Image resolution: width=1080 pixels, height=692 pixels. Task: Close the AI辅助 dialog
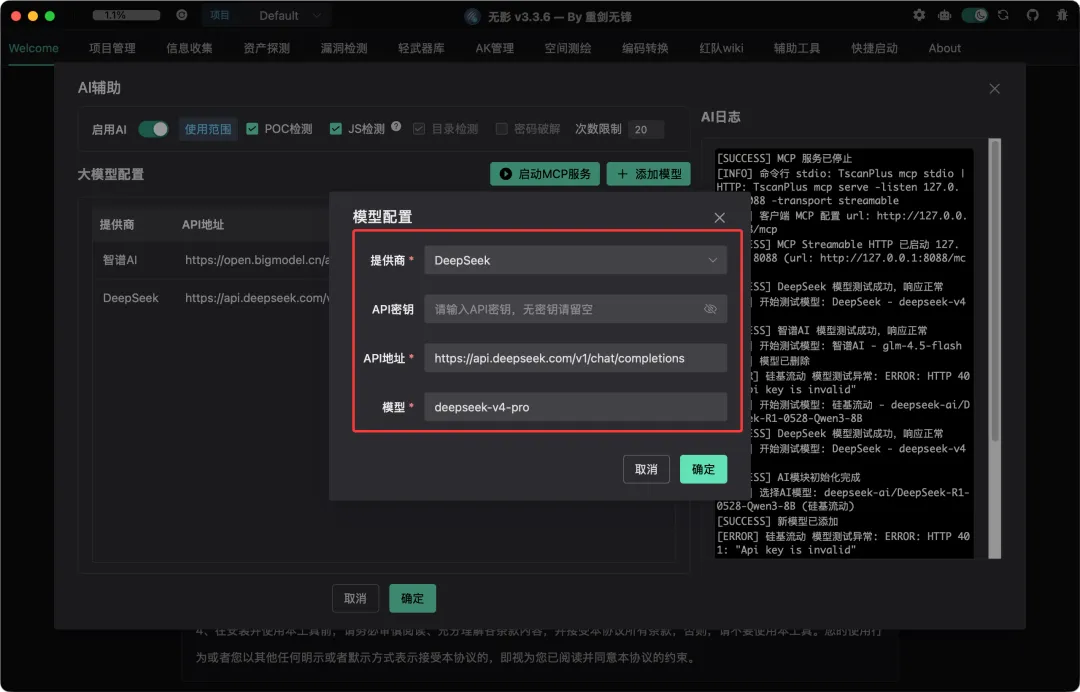pyautogui.click(x=995, y=89)
